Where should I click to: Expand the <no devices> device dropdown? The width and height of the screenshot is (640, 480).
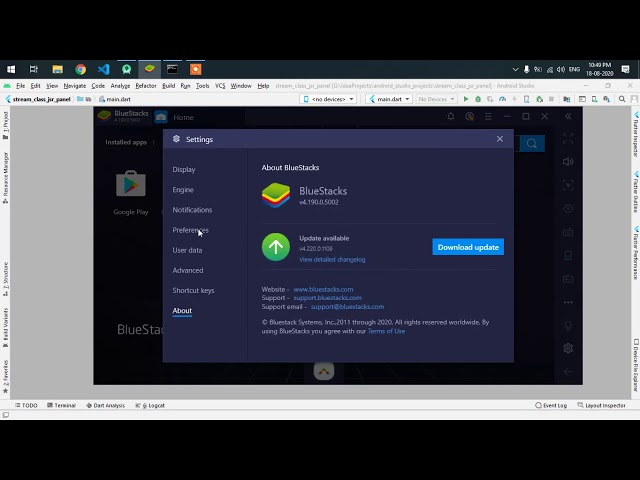point(328,99)
